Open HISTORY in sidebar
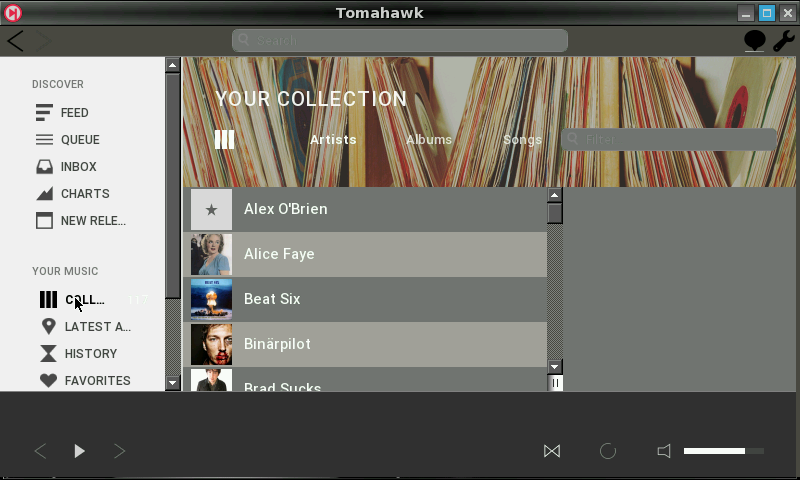Screen dimensions: 800x480 tap(91, 353)
